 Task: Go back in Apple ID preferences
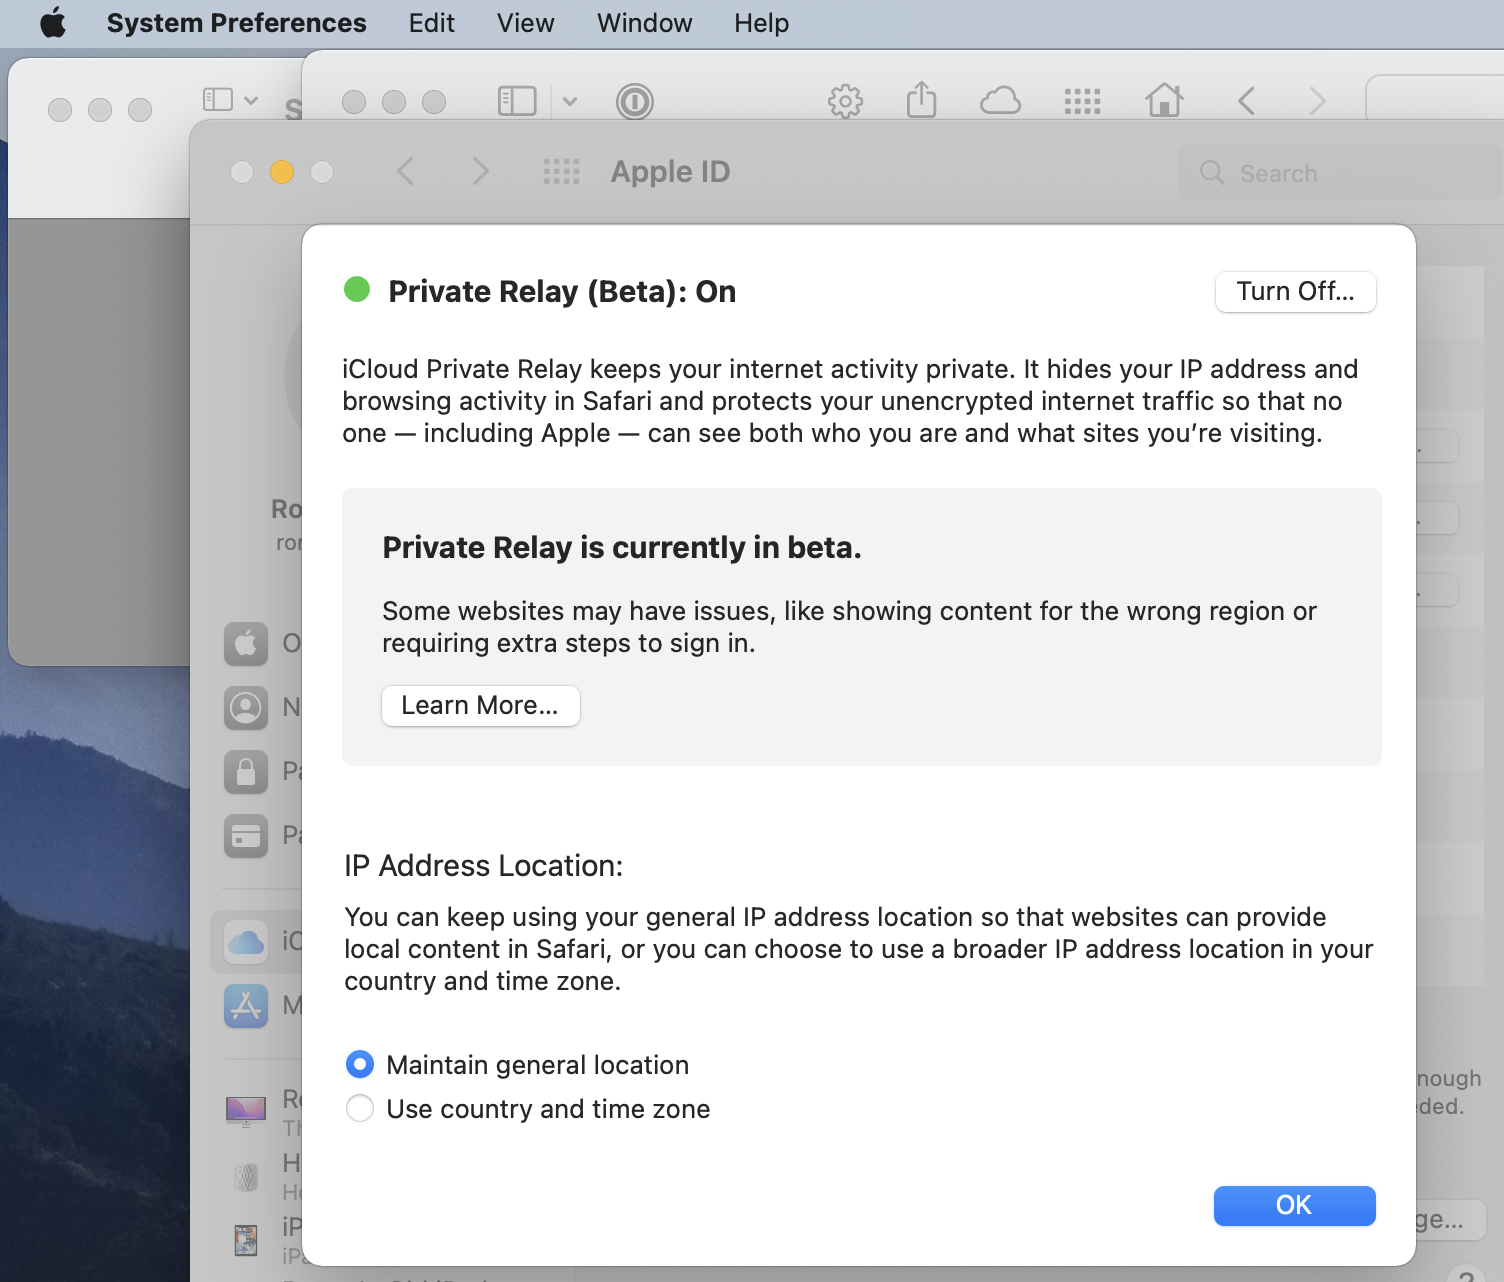click(x=405, y=171)
